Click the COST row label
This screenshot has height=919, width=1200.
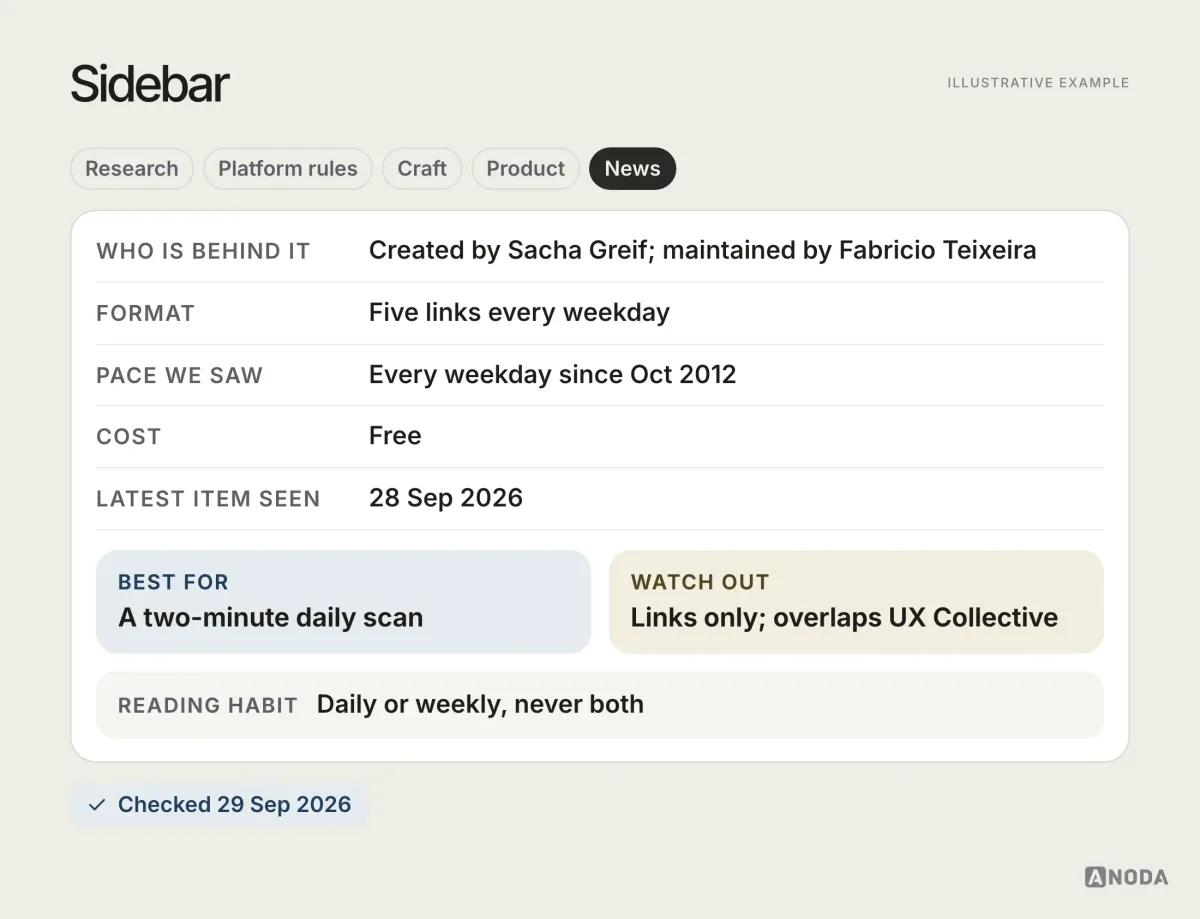pyautogui.click(x=128, y=437)
